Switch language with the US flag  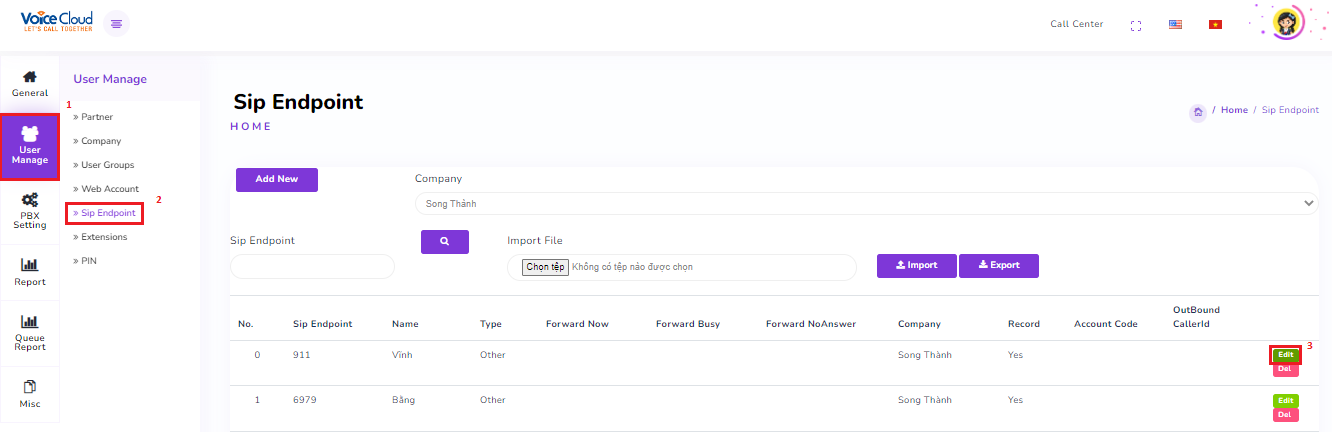click(1176, 25)
